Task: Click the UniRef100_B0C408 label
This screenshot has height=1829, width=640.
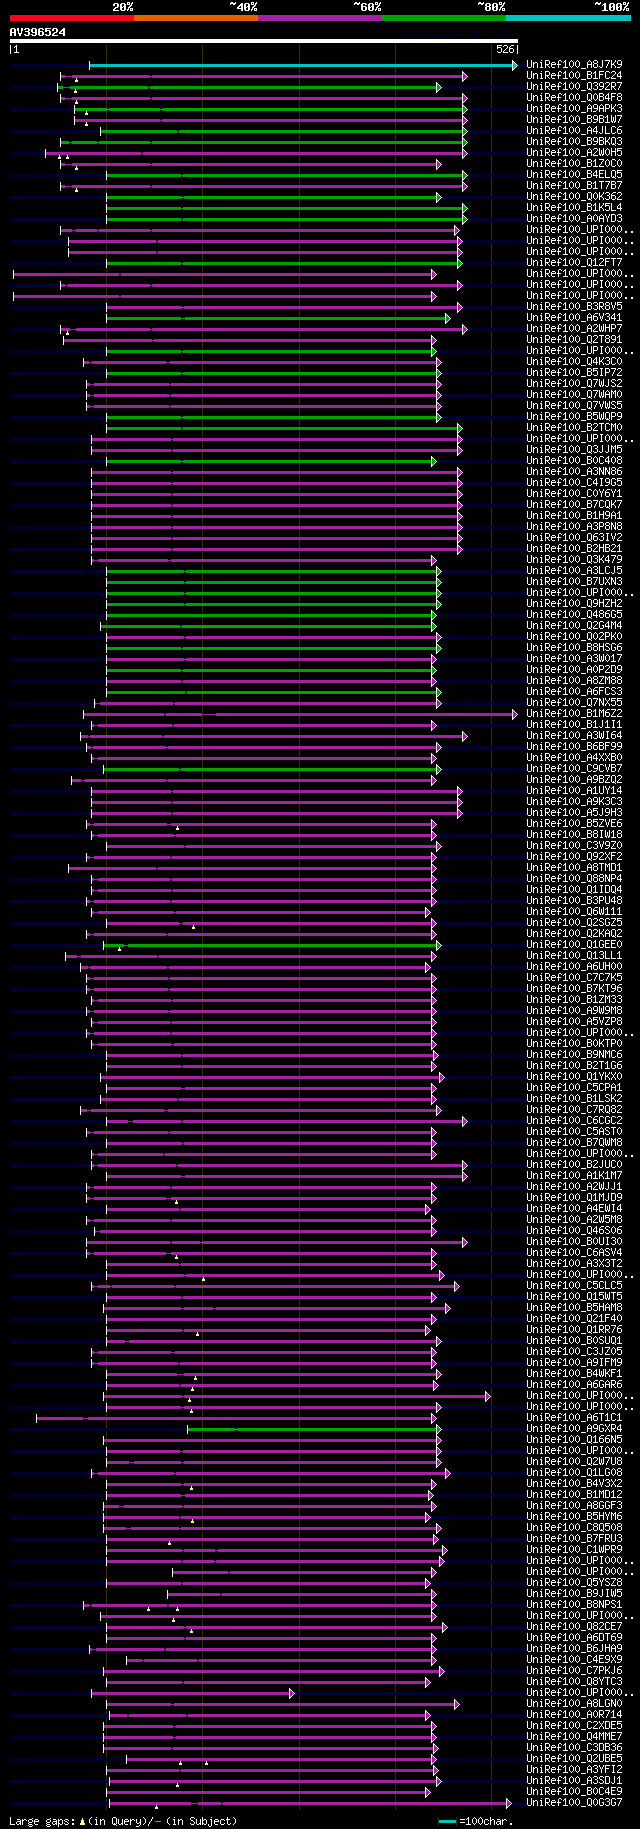Action: [x=574, y=461]
